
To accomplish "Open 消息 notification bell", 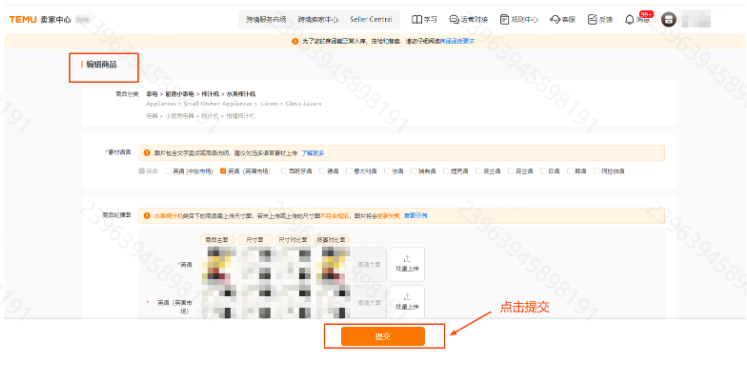I will pos(630,20).
